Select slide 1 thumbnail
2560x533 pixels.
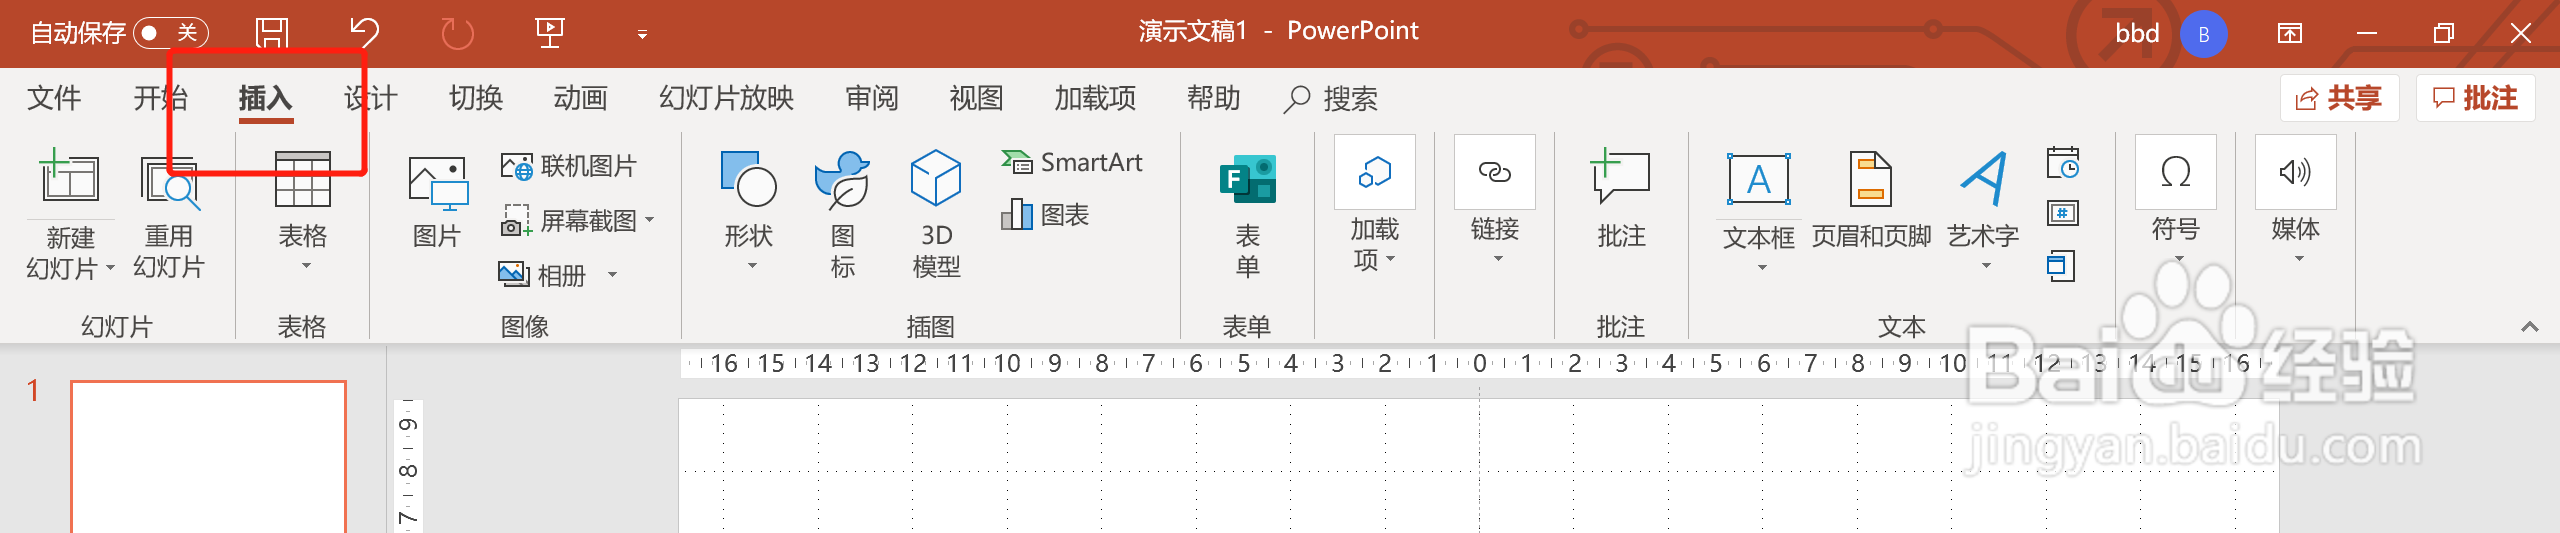tap(208, 456)
